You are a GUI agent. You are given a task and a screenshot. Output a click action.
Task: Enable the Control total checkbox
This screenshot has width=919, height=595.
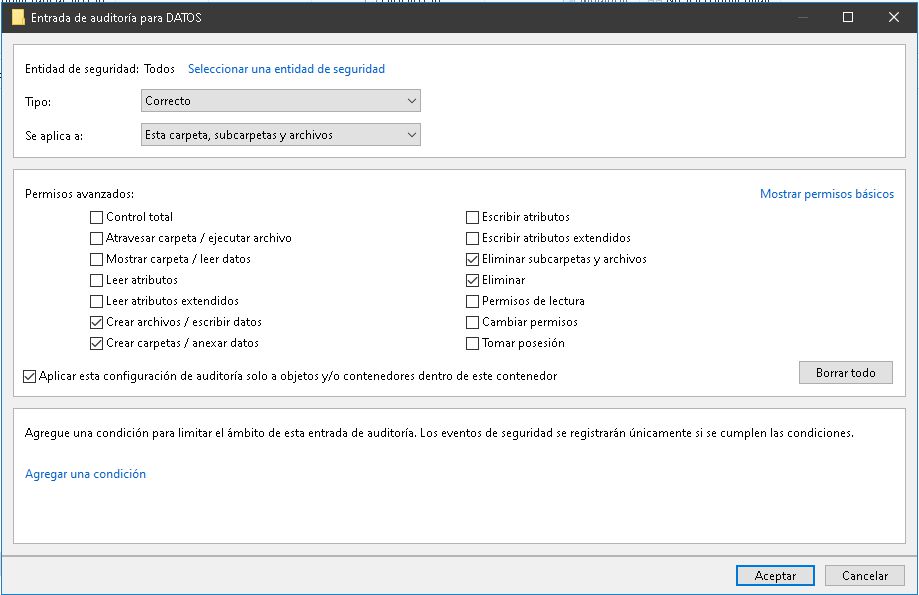pos(97,217)
